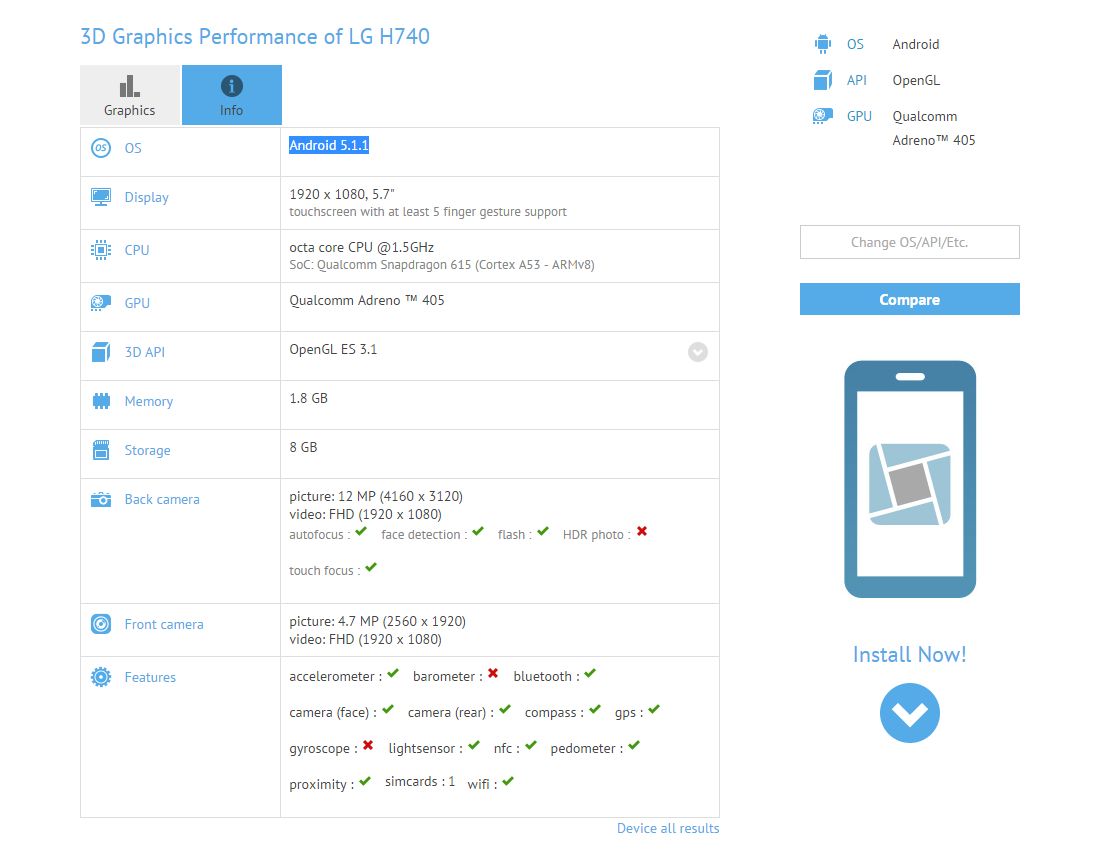The image size is (1120, 855).
Task: Click the Display monitor icon
Action: [101, 197]
